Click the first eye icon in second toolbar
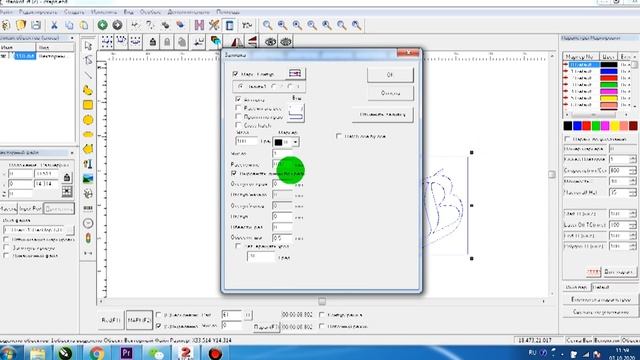Image resolution: width=640 pixels, height=360 pixels. click(271, 42)
